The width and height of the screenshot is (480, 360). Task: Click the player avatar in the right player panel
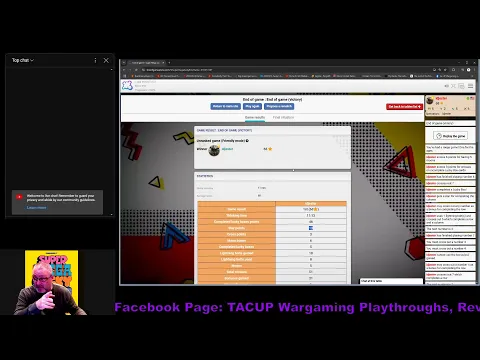tap(430, 100)
